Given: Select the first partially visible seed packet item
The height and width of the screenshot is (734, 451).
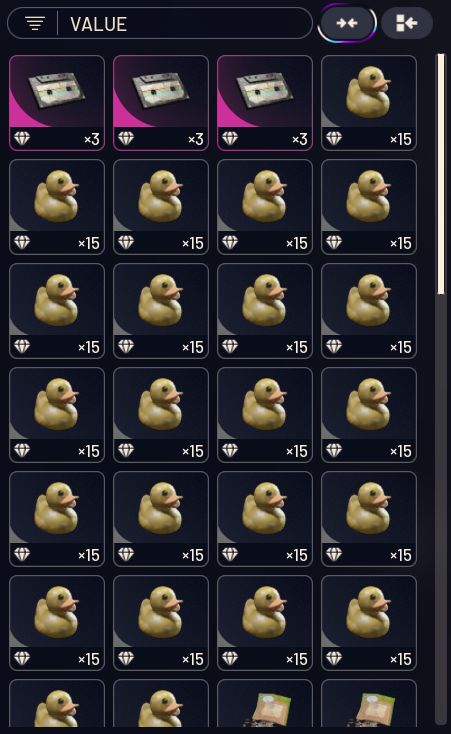Looking at the screenshot, I should pyautogui.click(x=265, y=703).
